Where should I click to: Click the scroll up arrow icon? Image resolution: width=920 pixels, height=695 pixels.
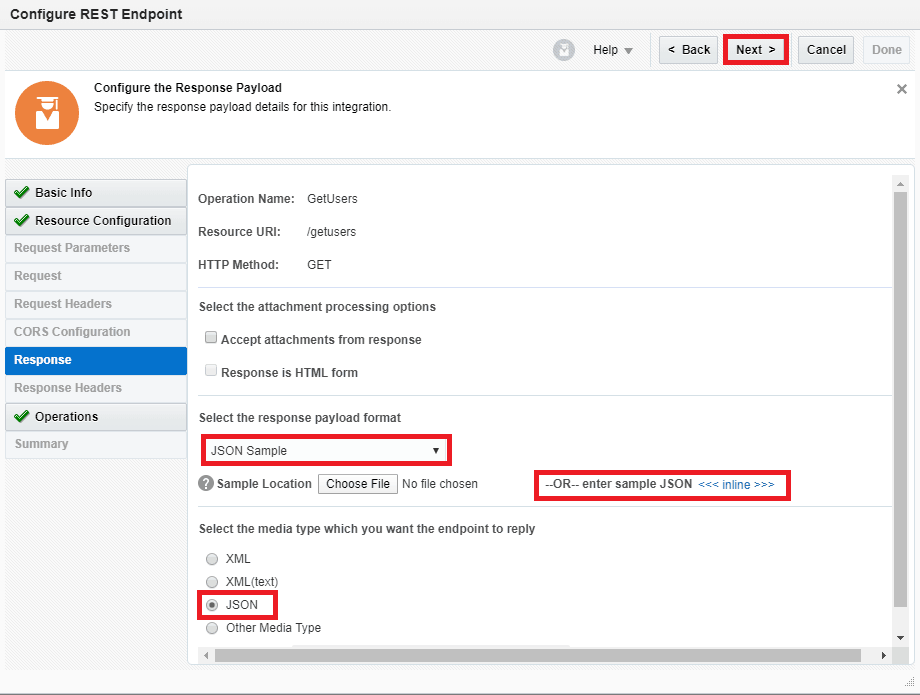pos(900,184)
